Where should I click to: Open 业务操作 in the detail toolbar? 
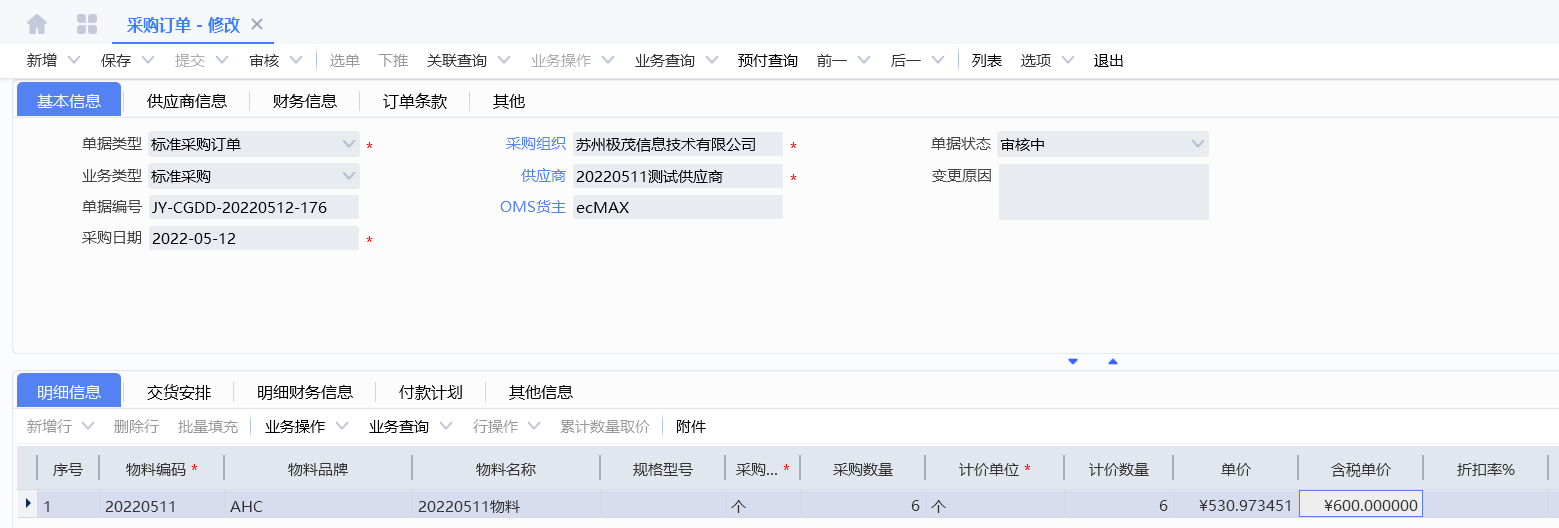point(295,427)
